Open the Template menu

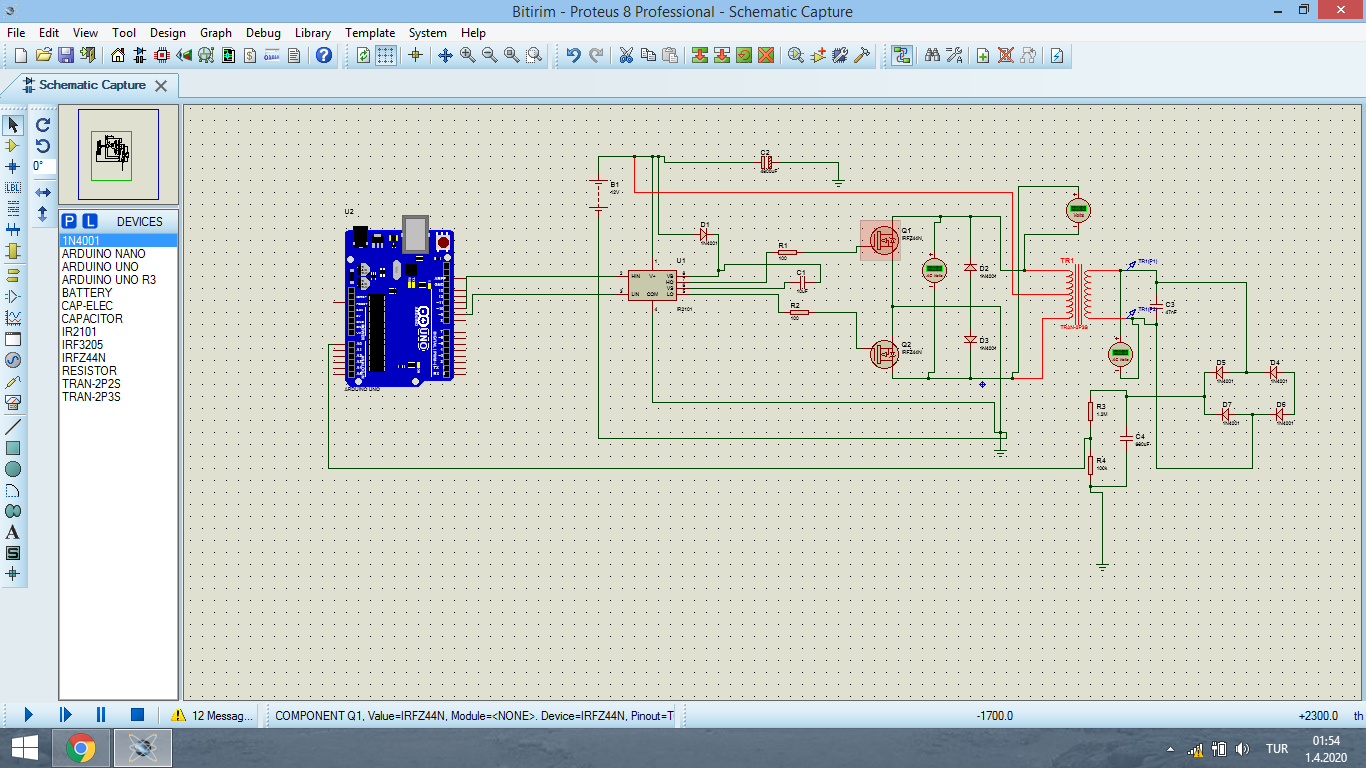pos(370,32)
